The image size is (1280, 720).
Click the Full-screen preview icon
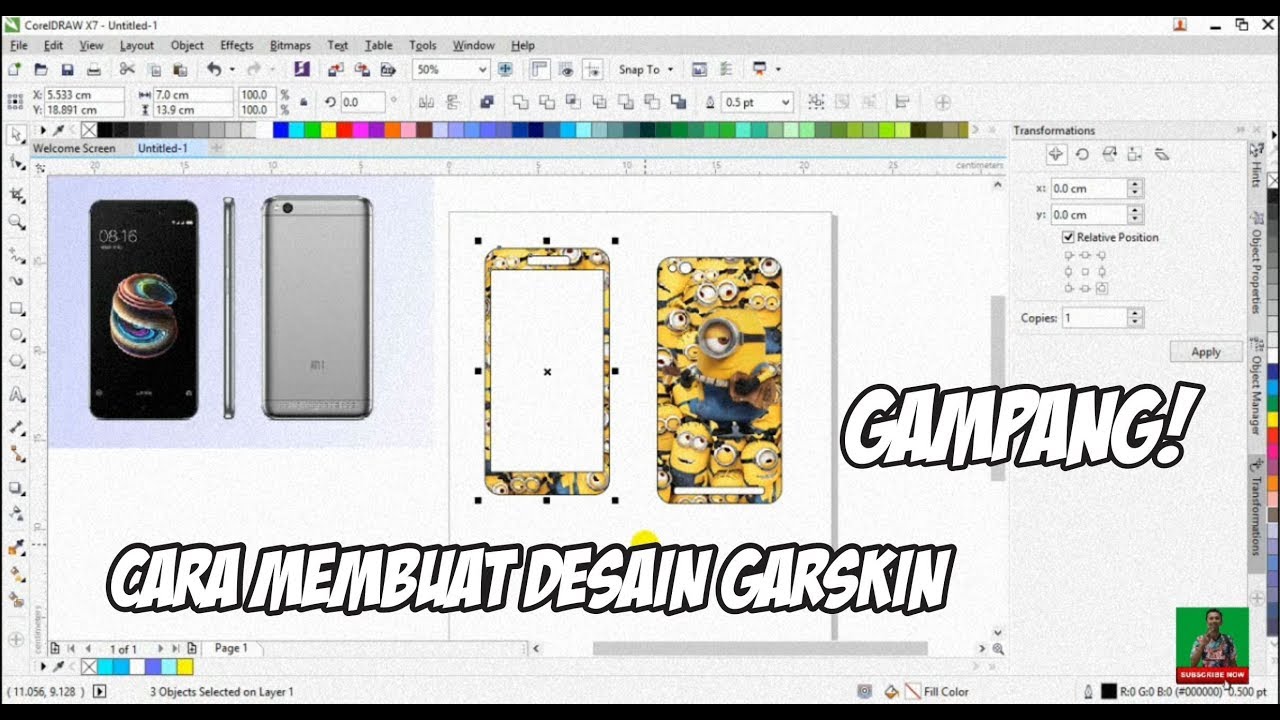click(x=505, y=70)
